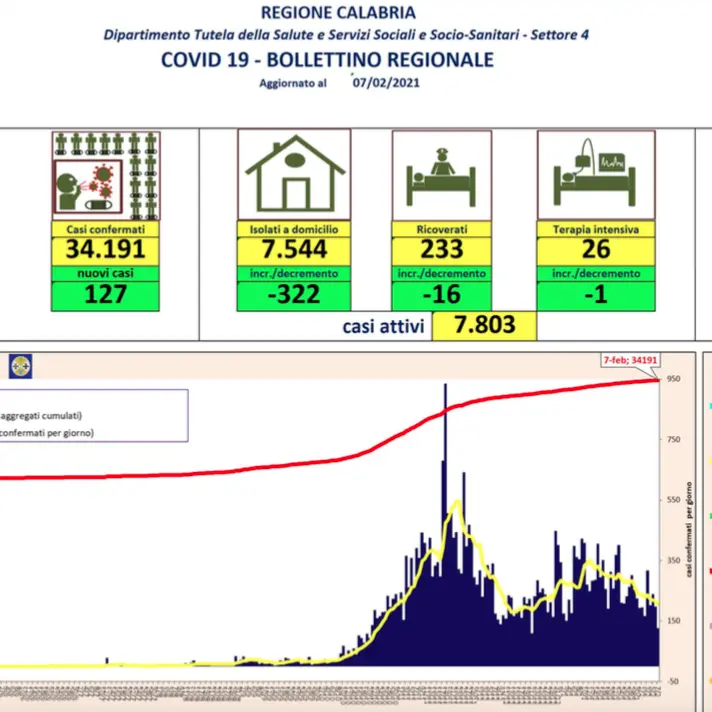Click the 26 terapia intensiva value
Image resolution: width=712 pixels, height=712 pixels.
pyautogui.click(x=595, y=250)
